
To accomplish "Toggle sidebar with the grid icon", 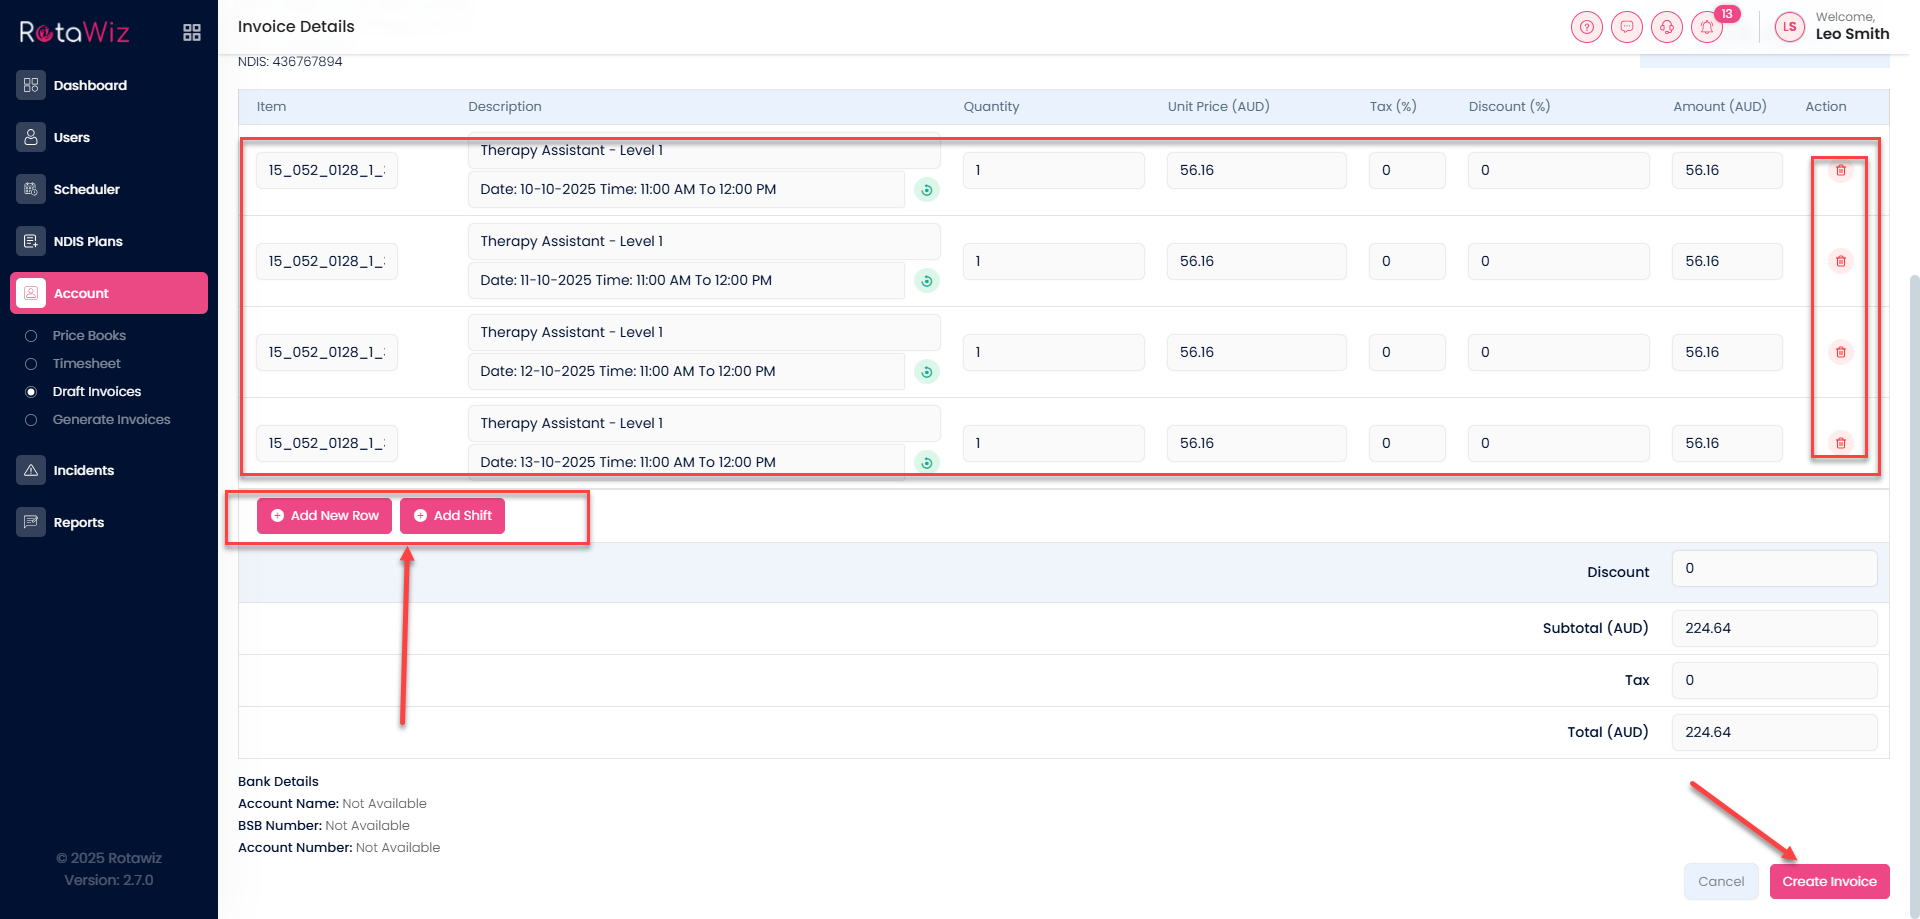I will (x=192, y=33).
